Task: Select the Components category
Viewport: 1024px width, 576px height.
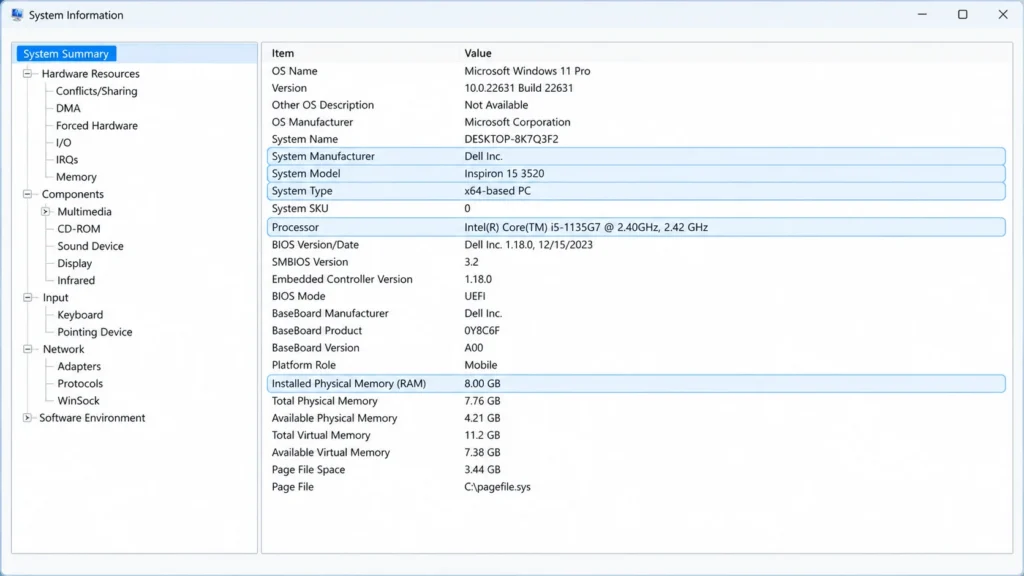Action: point(72,194)
